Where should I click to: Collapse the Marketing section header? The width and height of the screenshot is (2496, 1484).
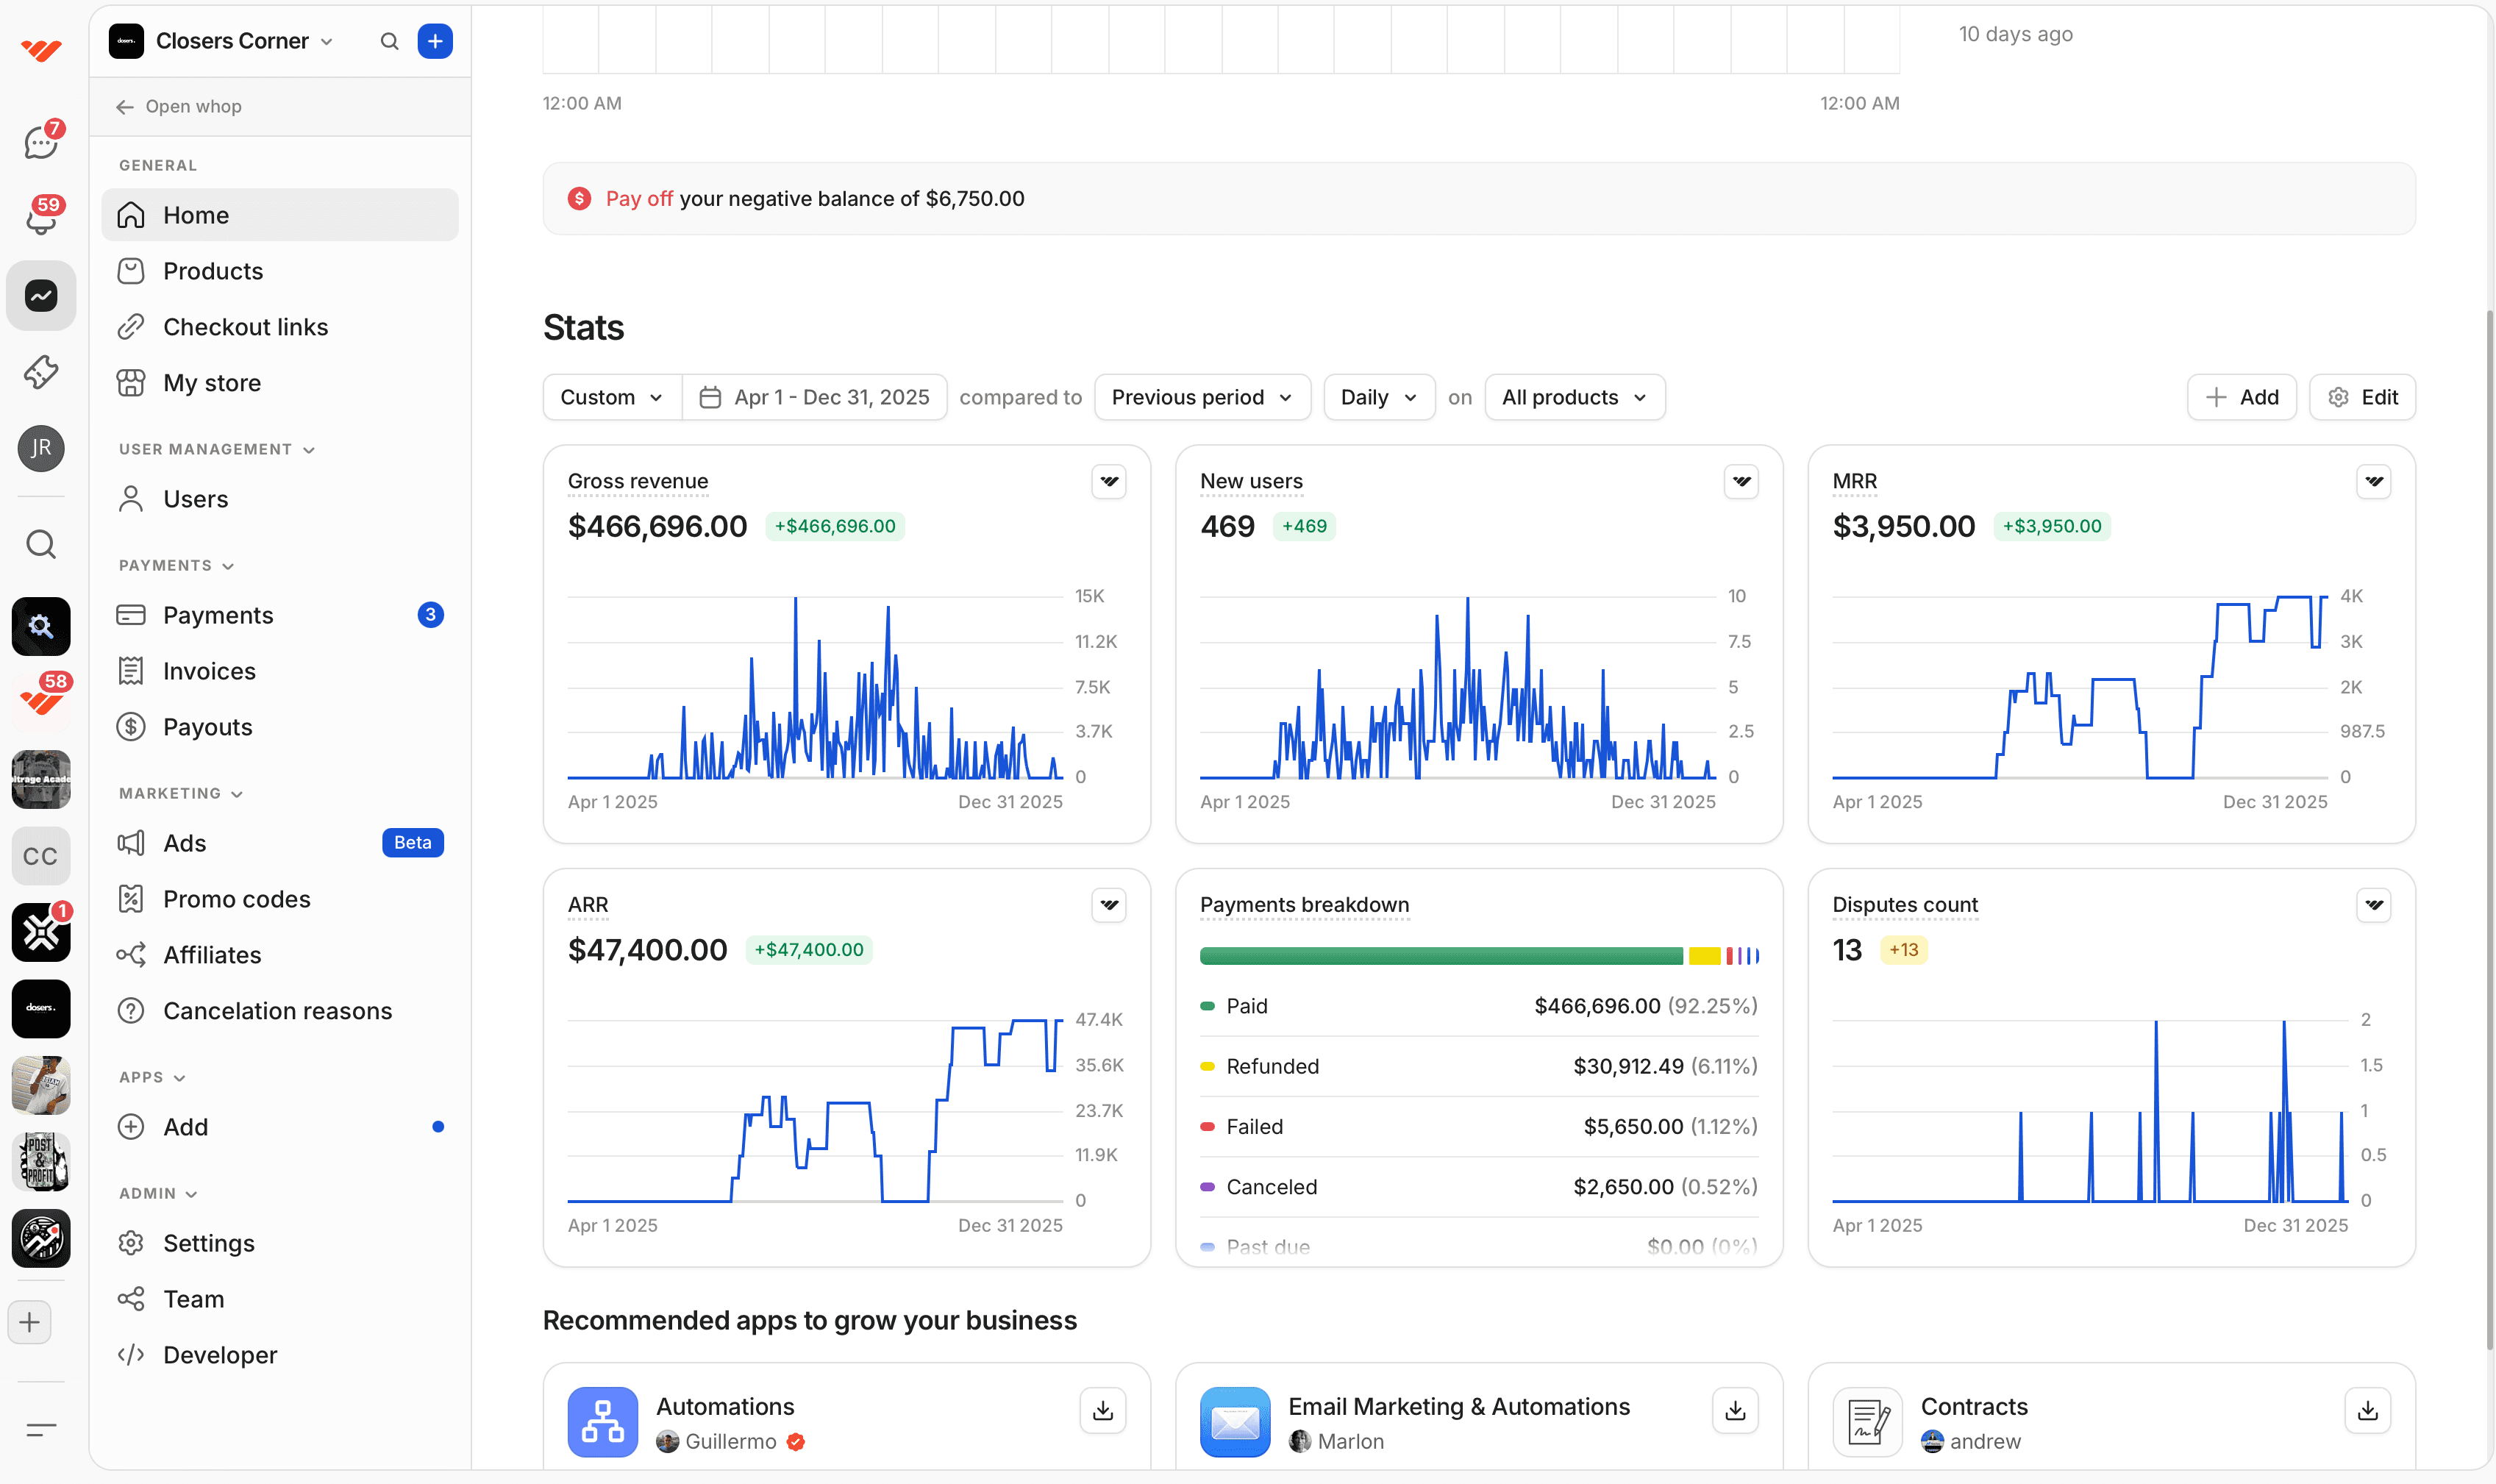tap(181, 793)
